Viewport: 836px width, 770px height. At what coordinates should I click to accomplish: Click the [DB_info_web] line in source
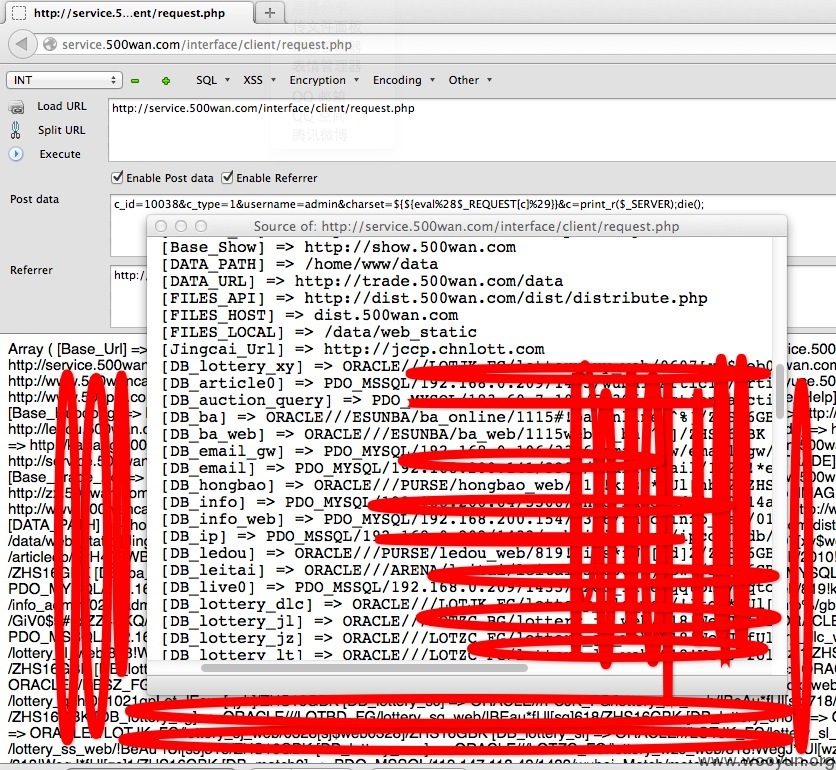pyautogui.click(x=467, y=519)
